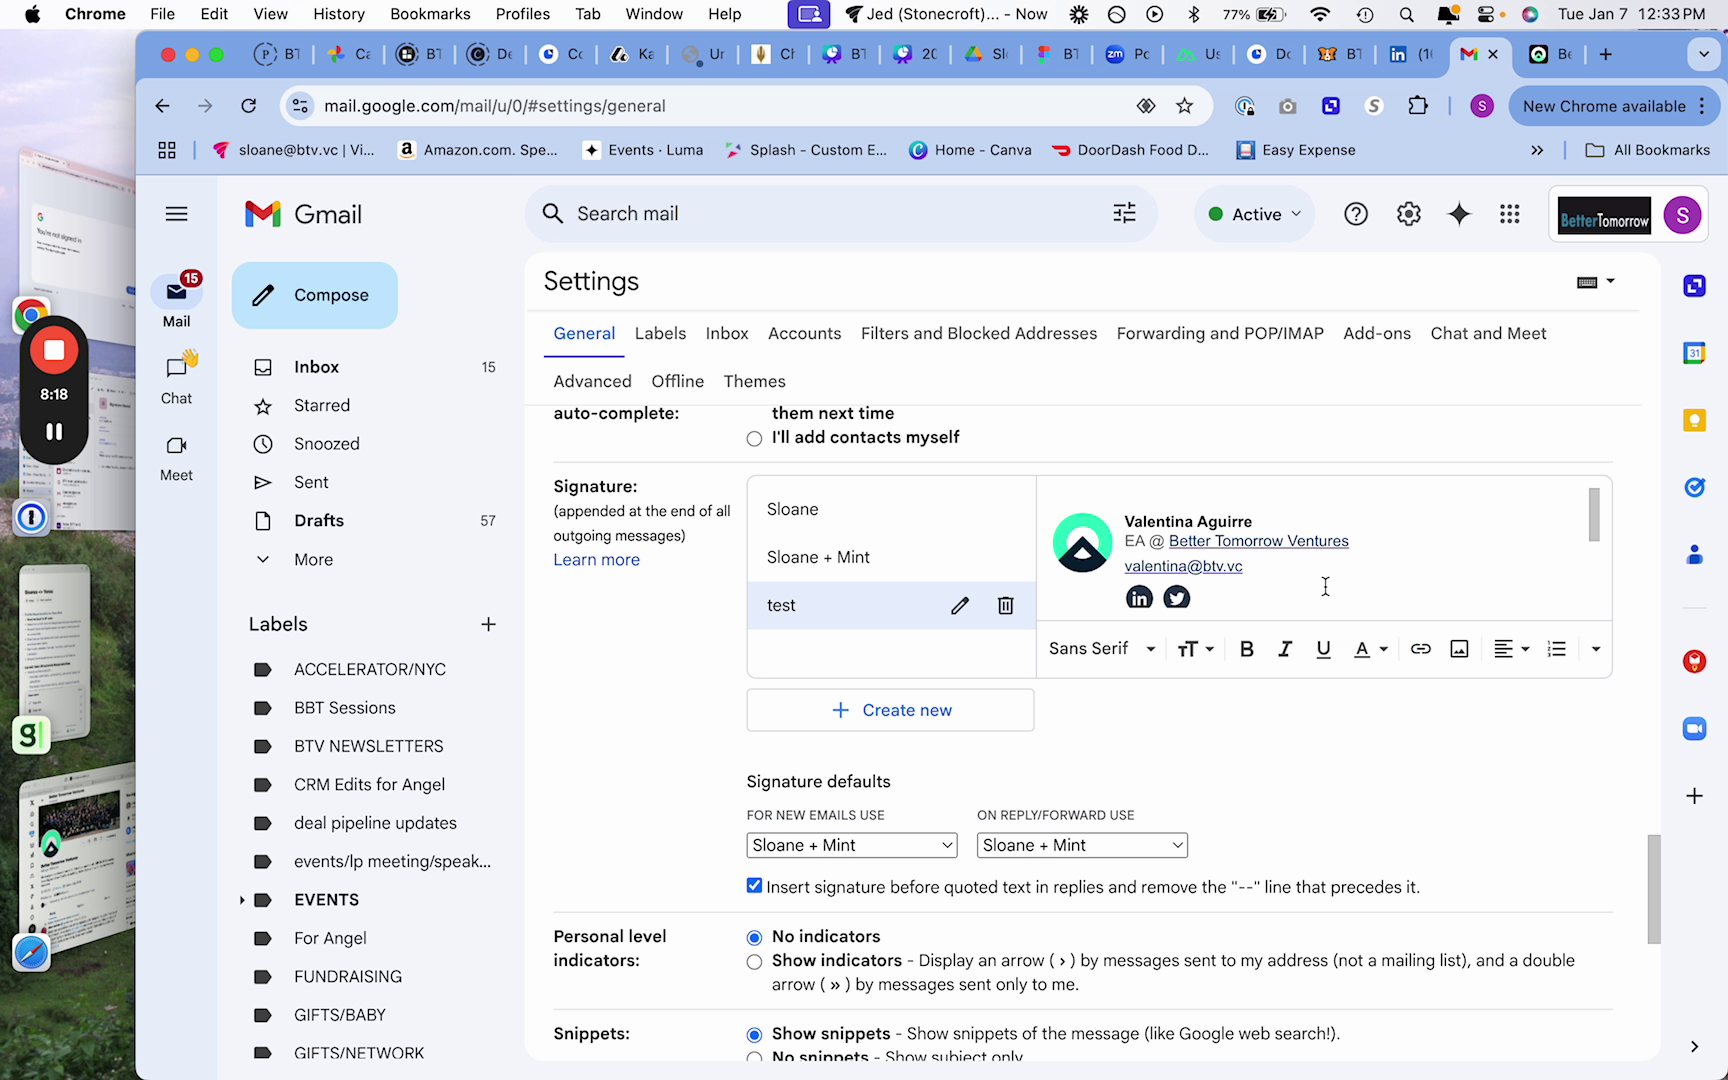Open 'Learn more' signature link
This screenshot has width=1728, height=1080.
[x=597, y=560]
